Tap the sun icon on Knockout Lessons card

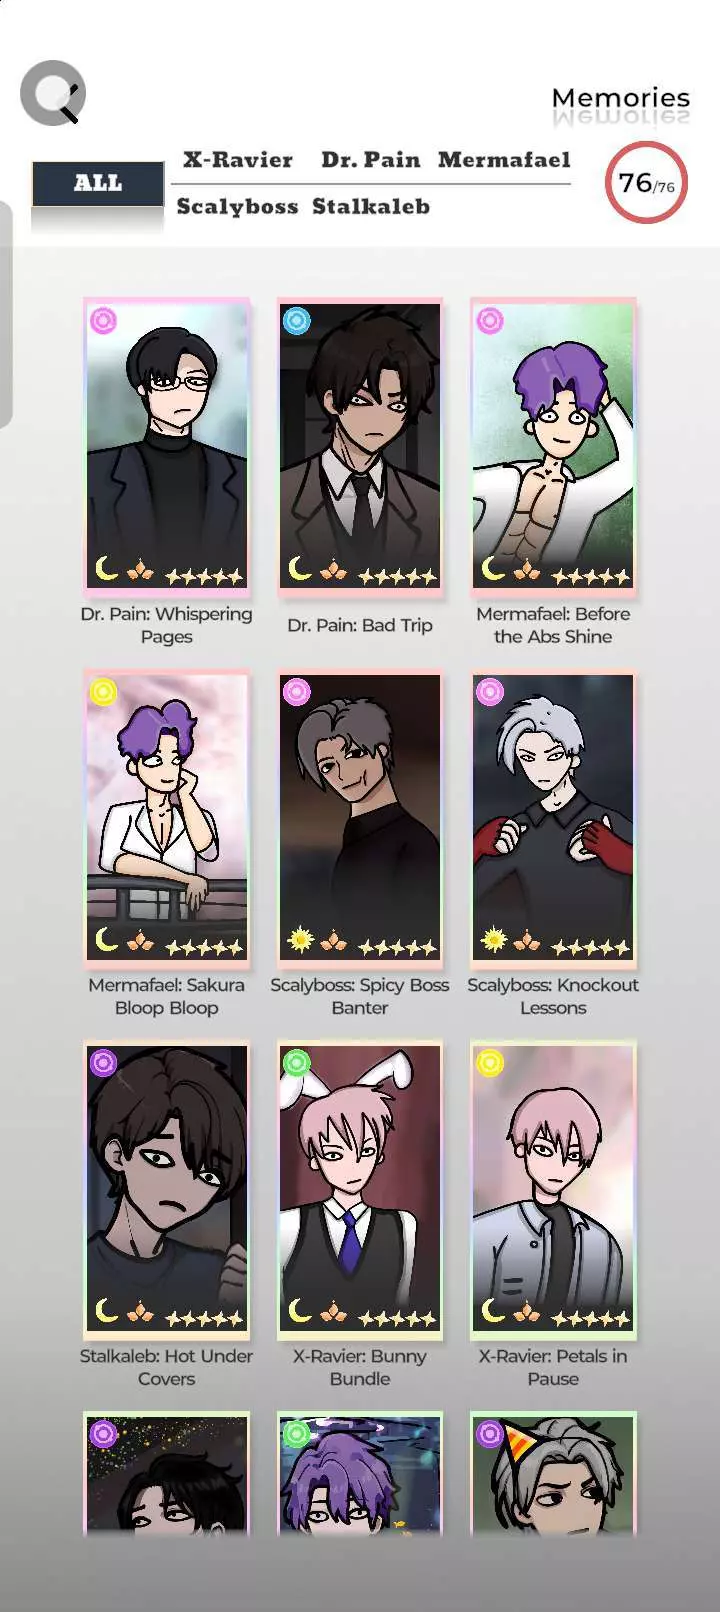(493, 940)
